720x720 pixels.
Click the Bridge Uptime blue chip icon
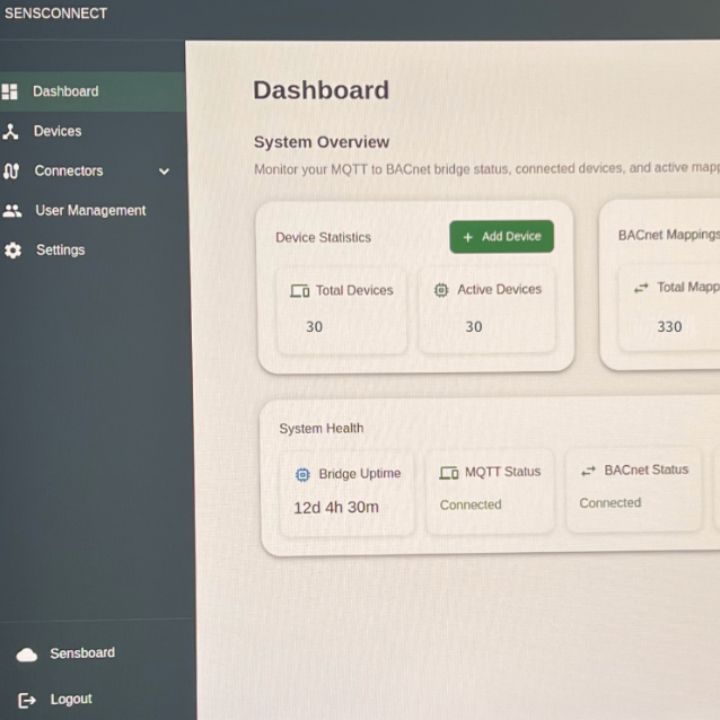click(x=303, y=474)
